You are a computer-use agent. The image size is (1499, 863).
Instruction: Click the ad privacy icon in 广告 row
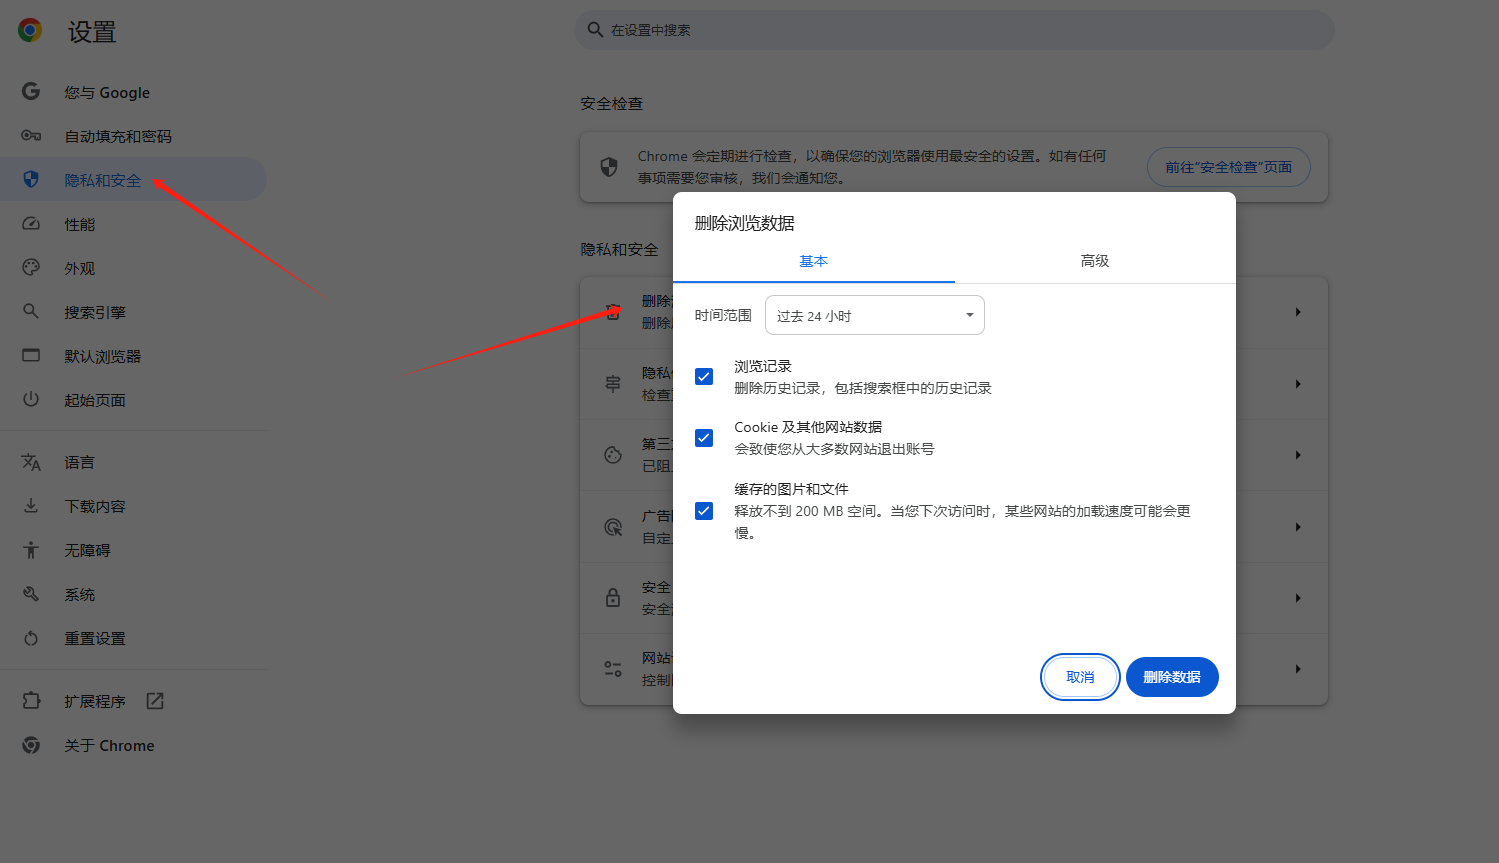coord(613,527)
